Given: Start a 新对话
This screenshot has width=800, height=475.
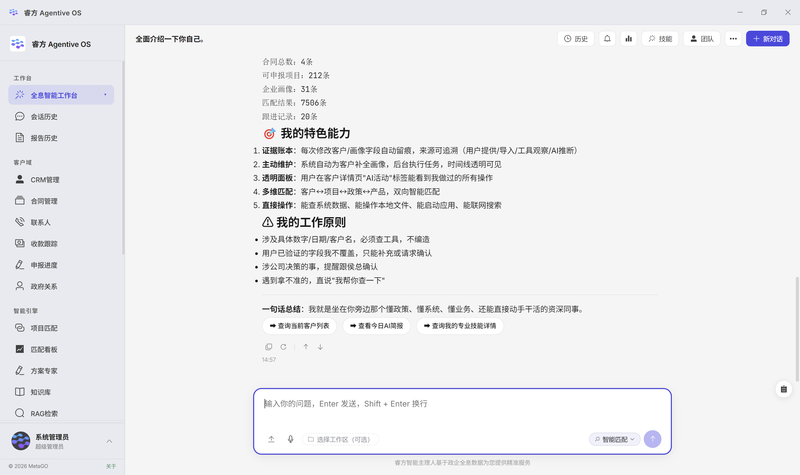Looking at the screenshot, I should tap(767, 39).
